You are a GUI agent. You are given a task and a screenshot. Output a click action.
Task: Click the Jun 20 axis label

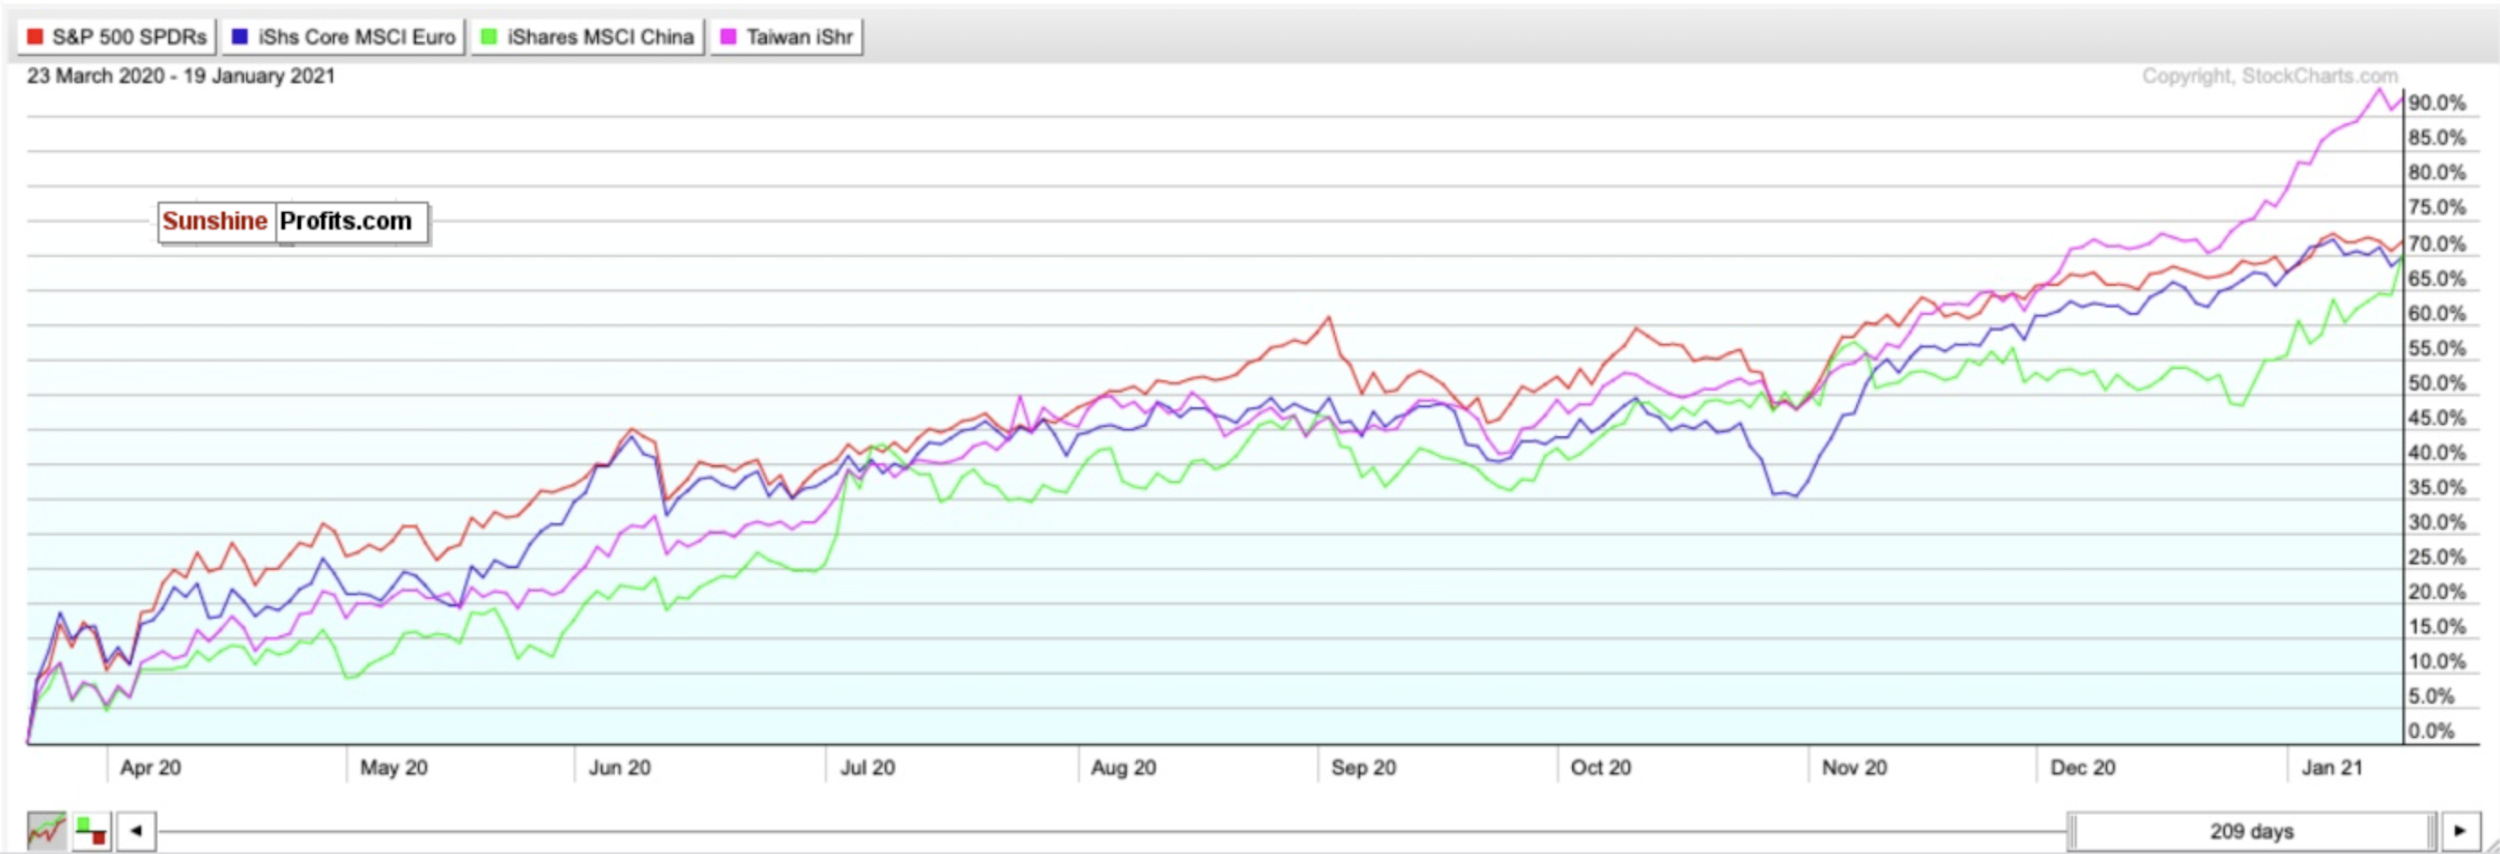[620, 768]
